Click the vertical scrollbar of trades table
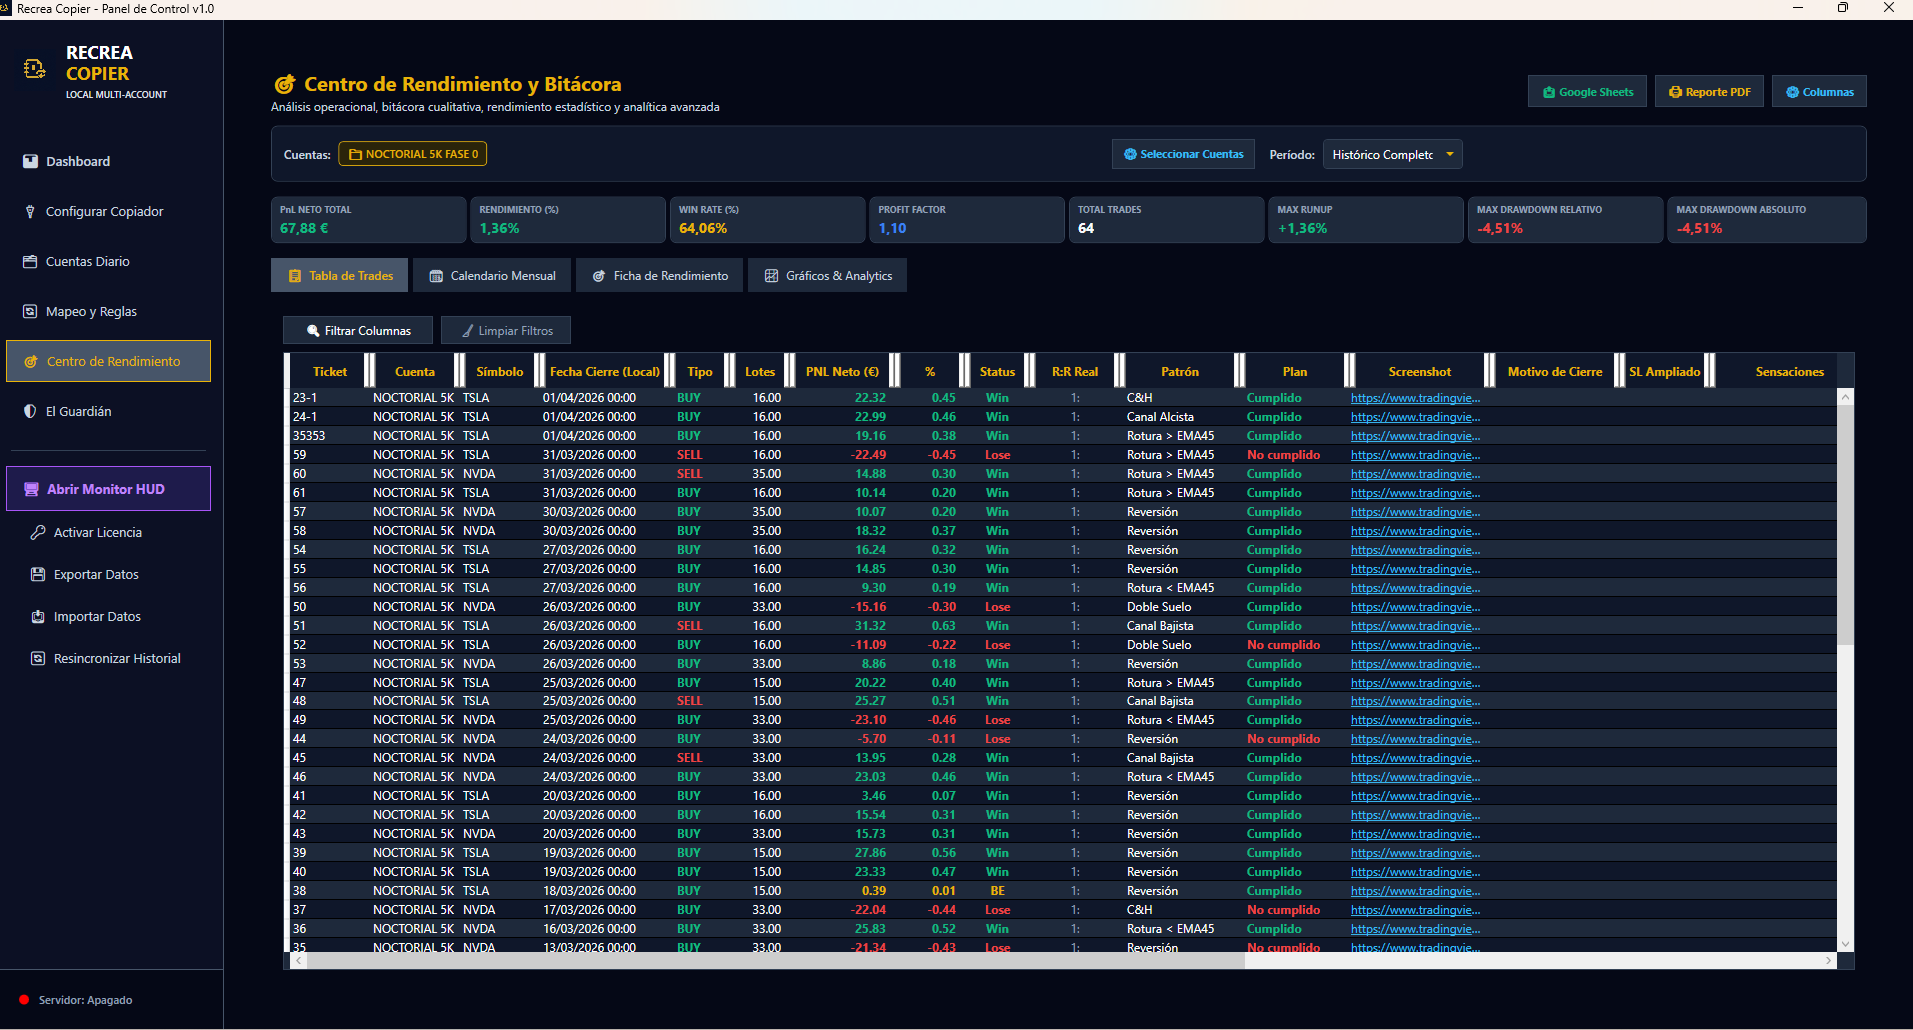The image size is (1913, 1030). [x=1845, y=524]
